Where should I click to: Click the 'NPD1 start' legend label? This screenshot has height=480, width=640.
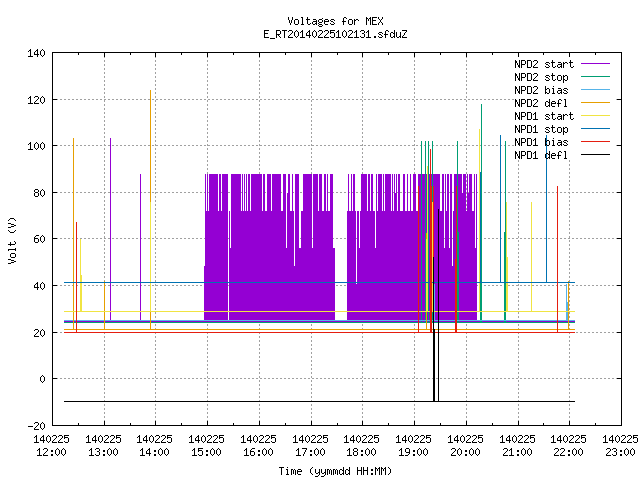click(544, 116)
